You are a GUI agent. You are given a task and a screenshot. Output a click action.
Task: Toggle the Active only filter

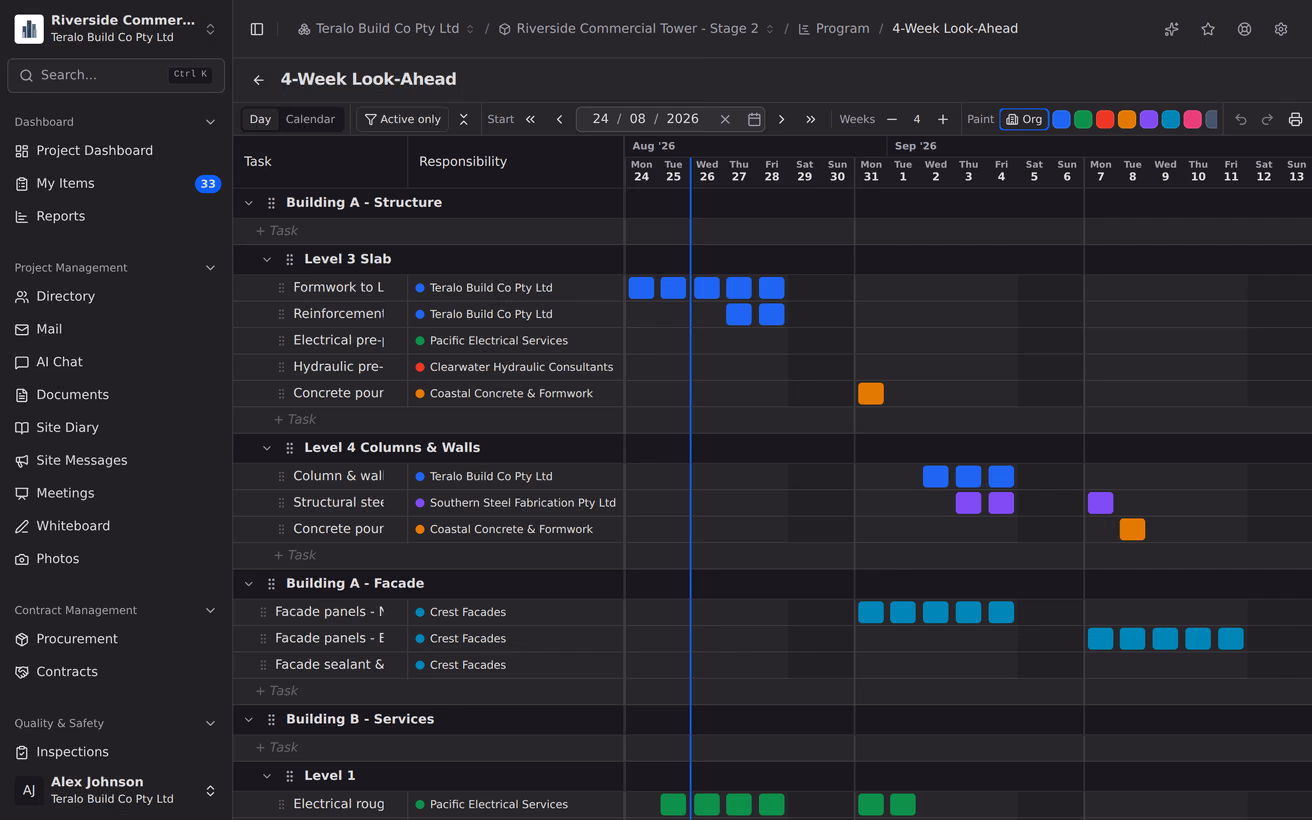[403, 119]
